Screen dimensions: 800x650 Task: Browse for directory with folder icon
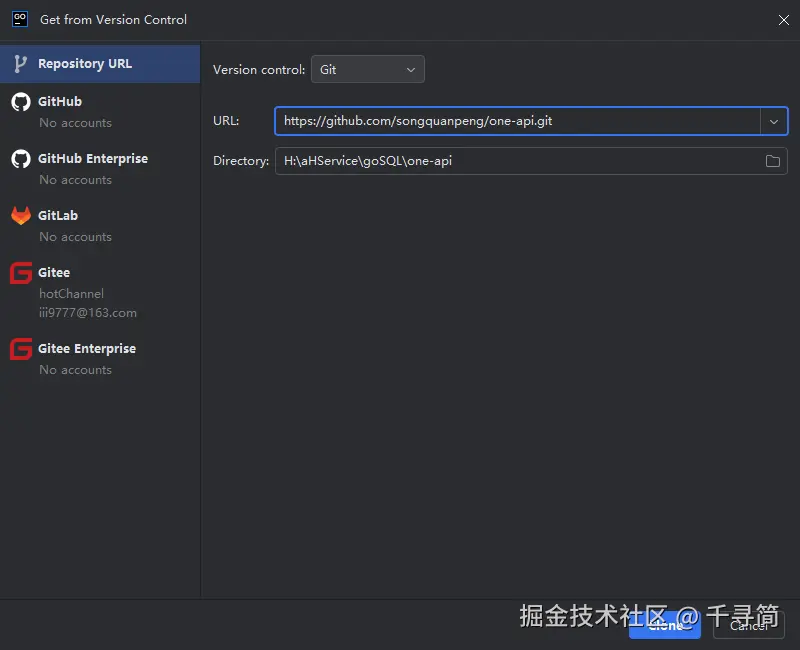pyautogui.click(x=772, y=161)
